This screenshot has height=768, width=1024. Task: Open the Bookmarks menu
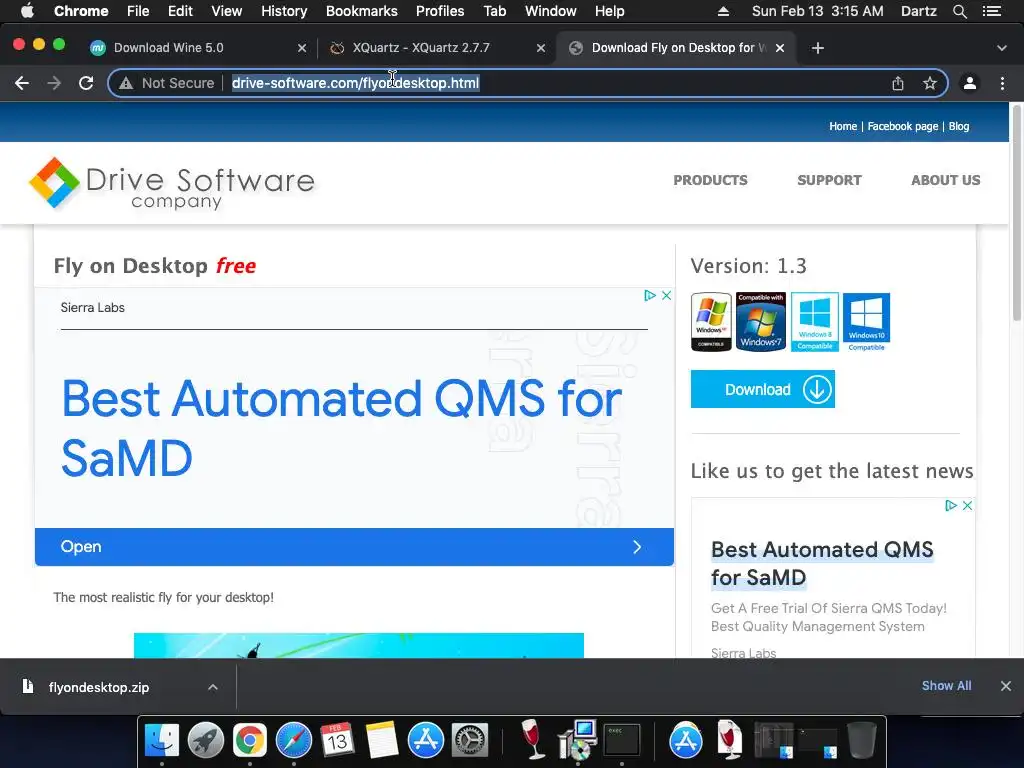[362, 11]
